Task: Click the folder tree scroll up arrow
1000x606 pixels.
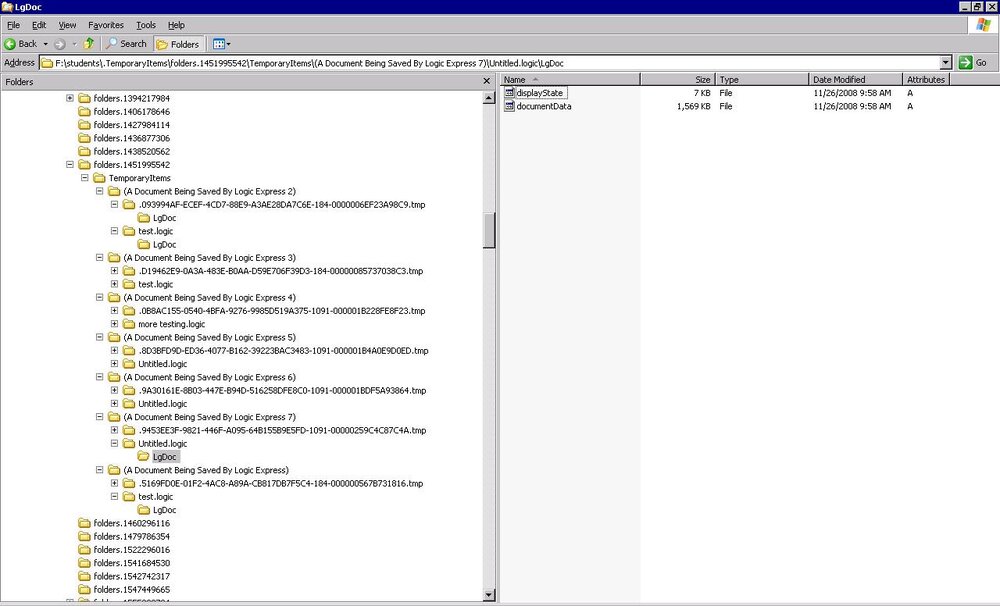Action: [x=489, y=98]
